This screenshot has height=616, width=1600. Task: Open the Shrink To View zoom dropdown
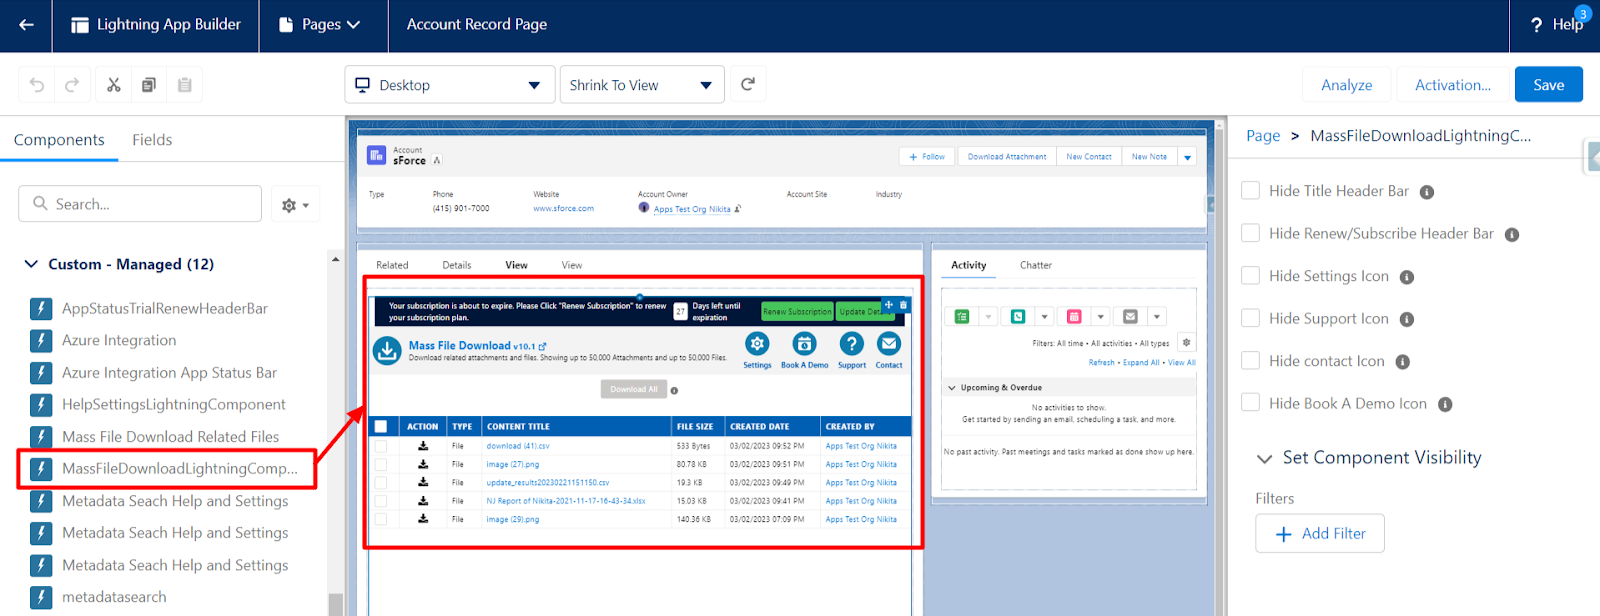tap(642, 85)
